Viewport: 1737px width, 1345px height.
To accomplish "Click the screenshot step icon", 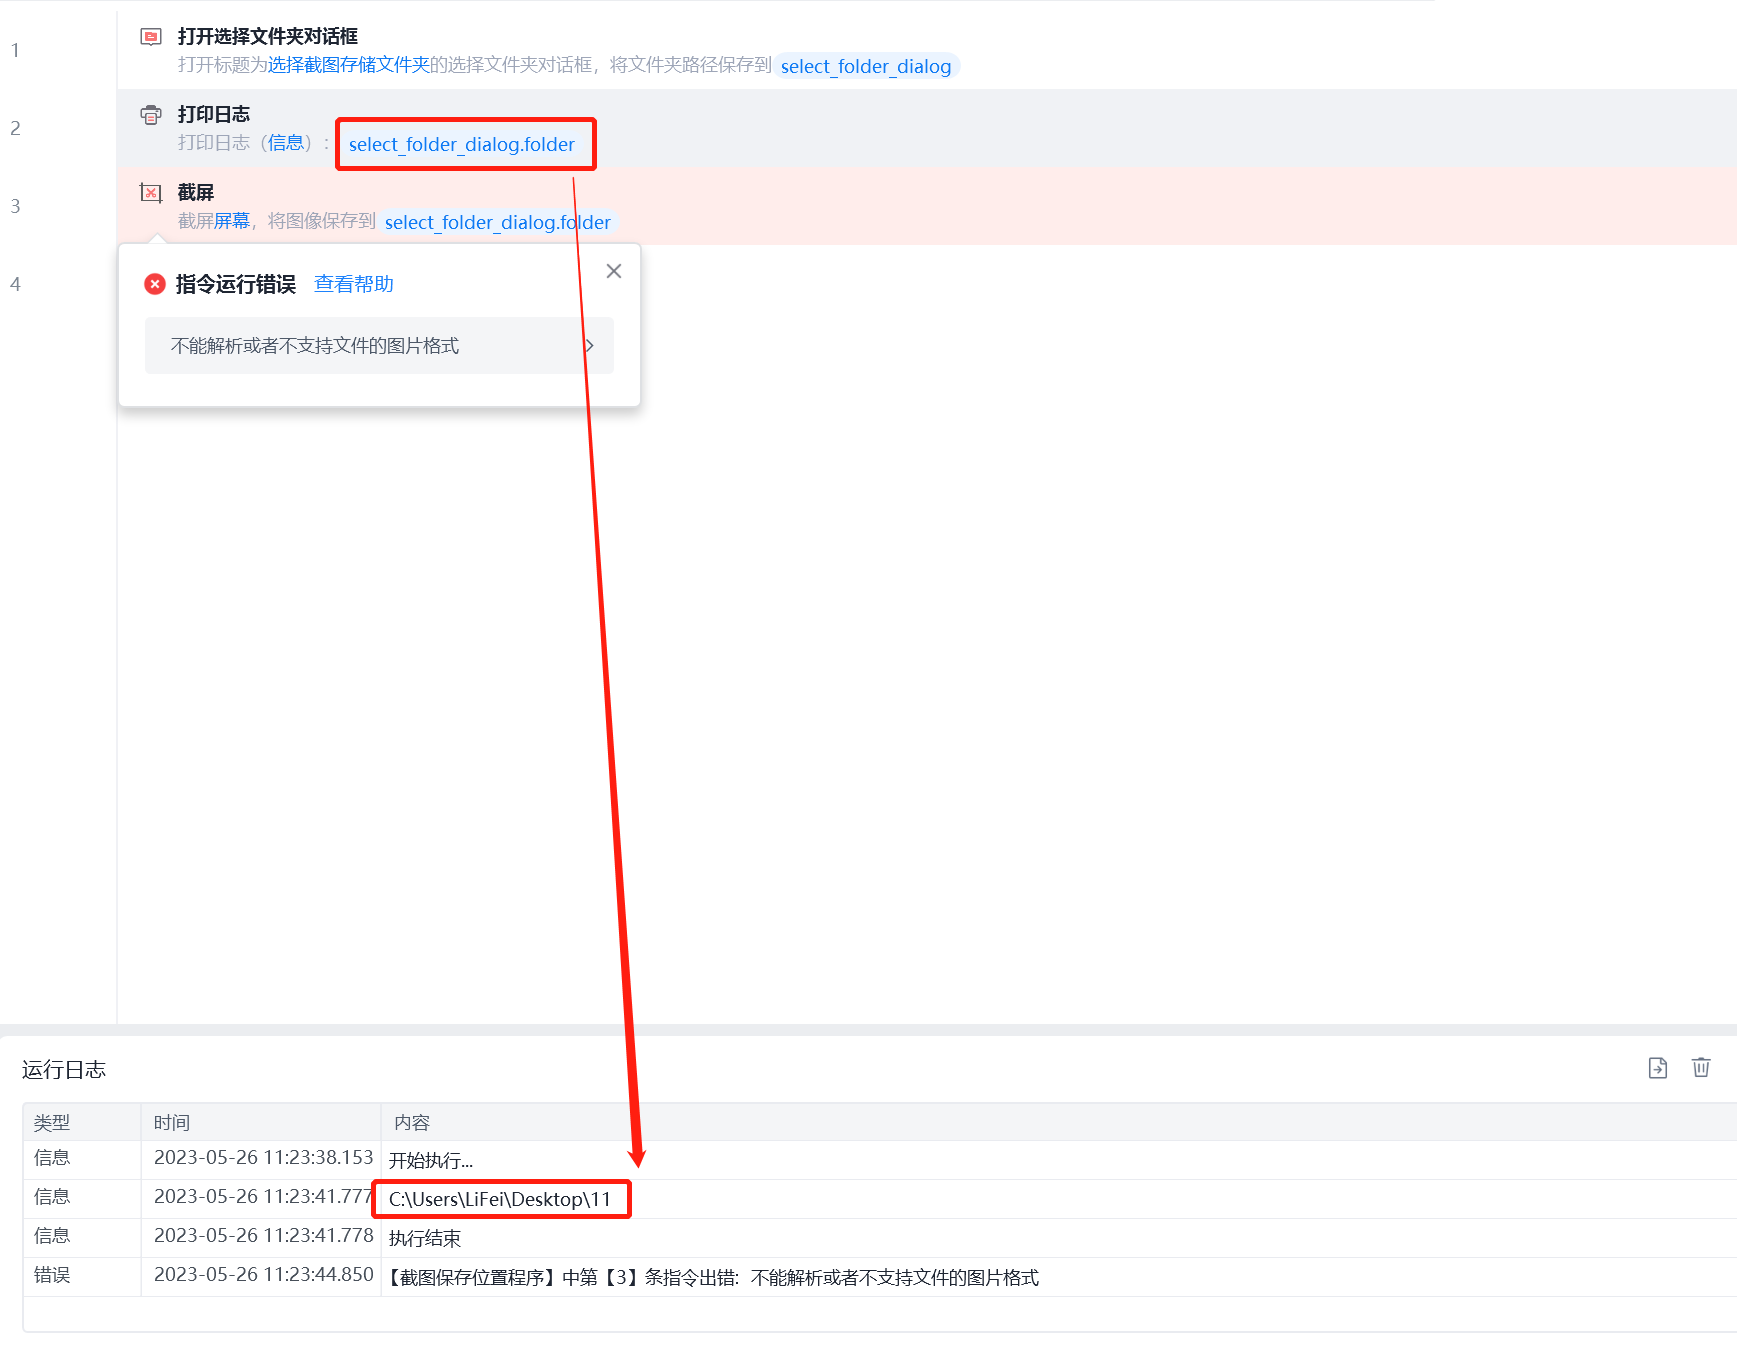I will [151, 193].
